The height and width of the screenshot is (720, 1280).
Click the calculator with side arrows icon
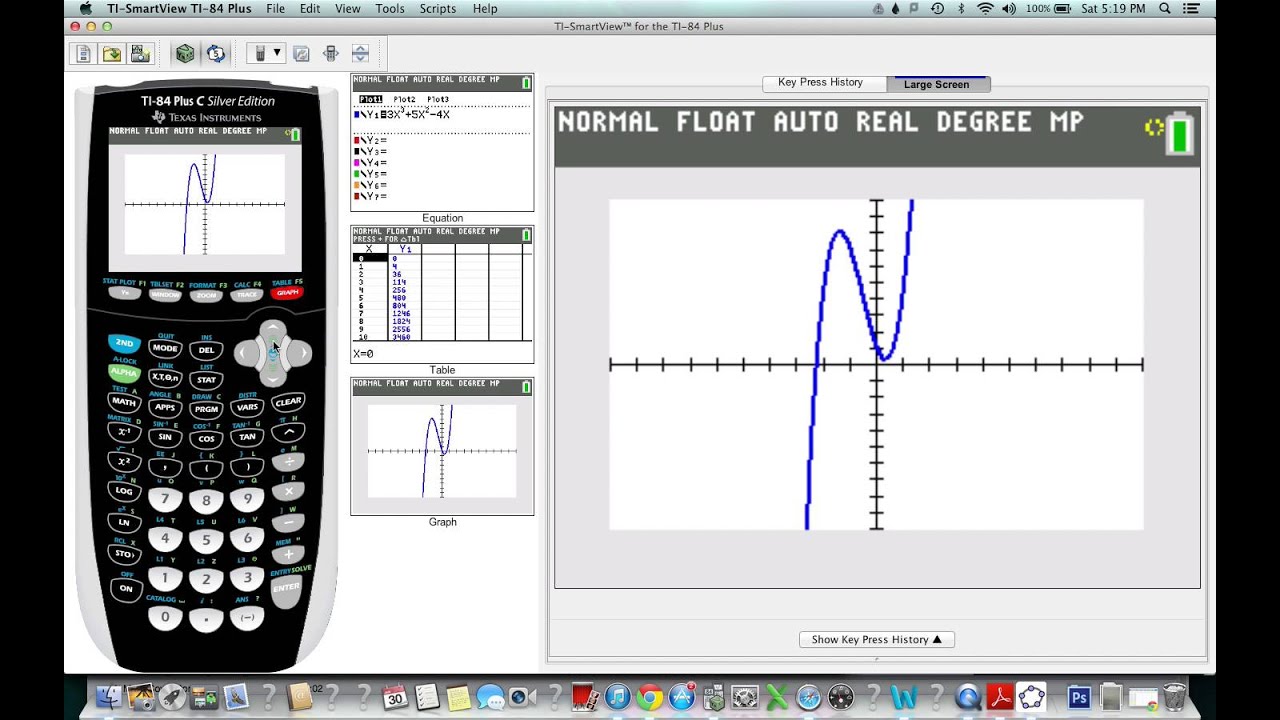[x=331, y=53]
